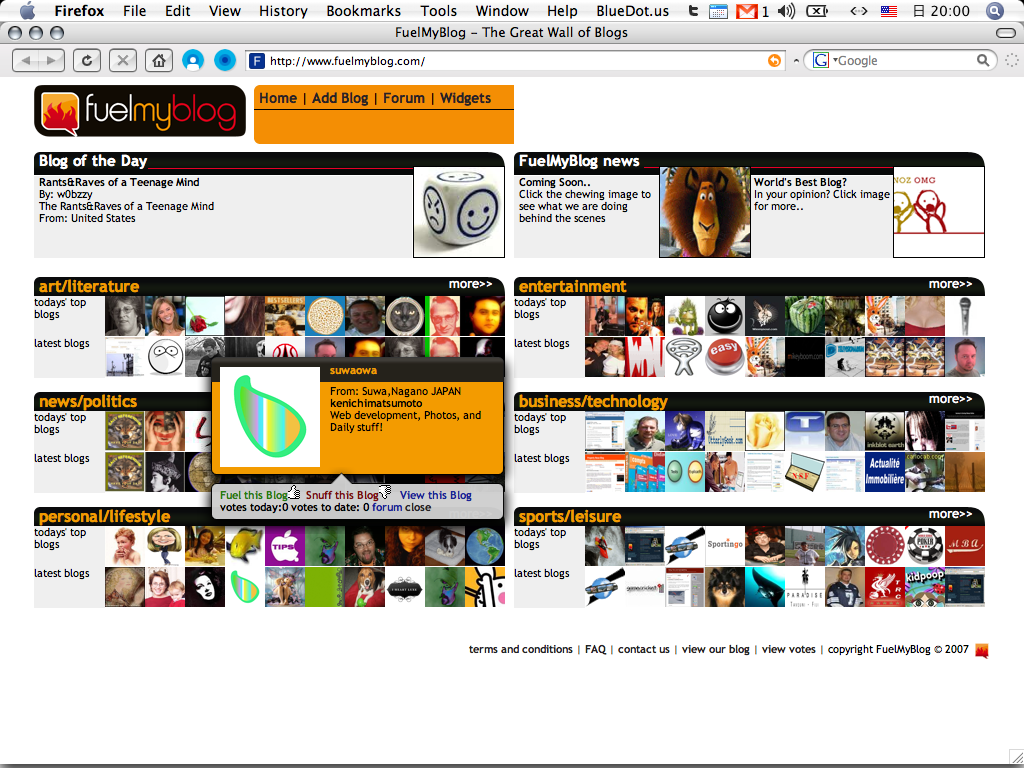Viewport: 1024px width, 768px height.
Task: Show more business/technology blogs
Action: [x=950, y=399]
